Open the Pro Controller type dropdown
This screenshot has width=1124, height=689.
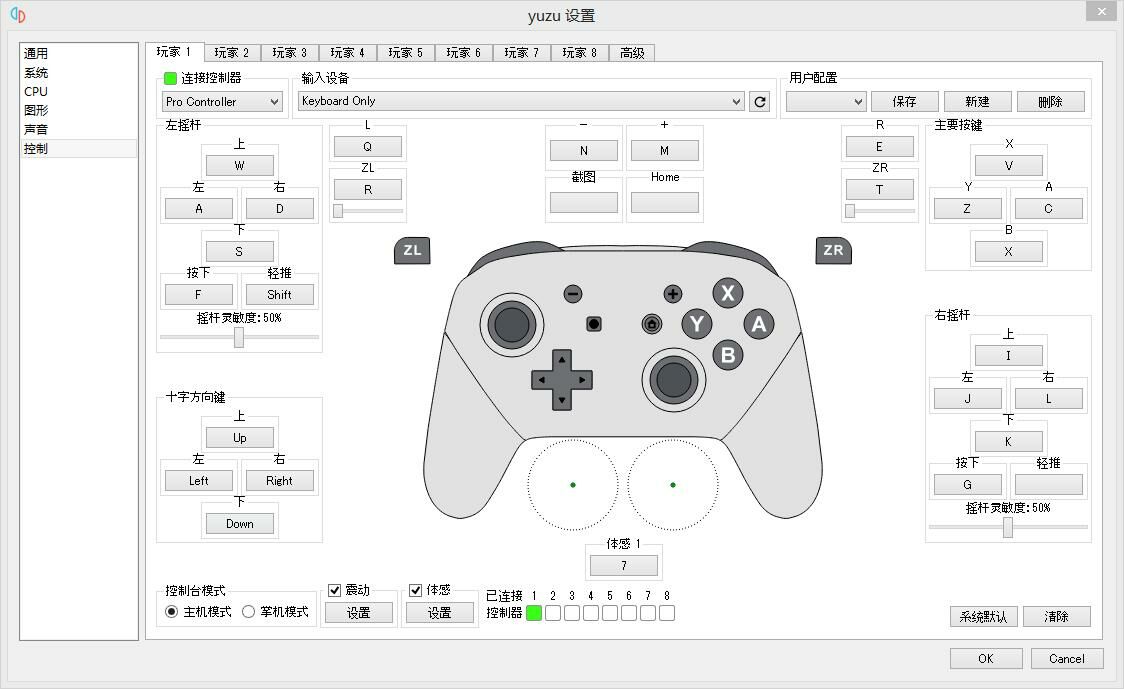pyautogui.click(x=222, y=102)
